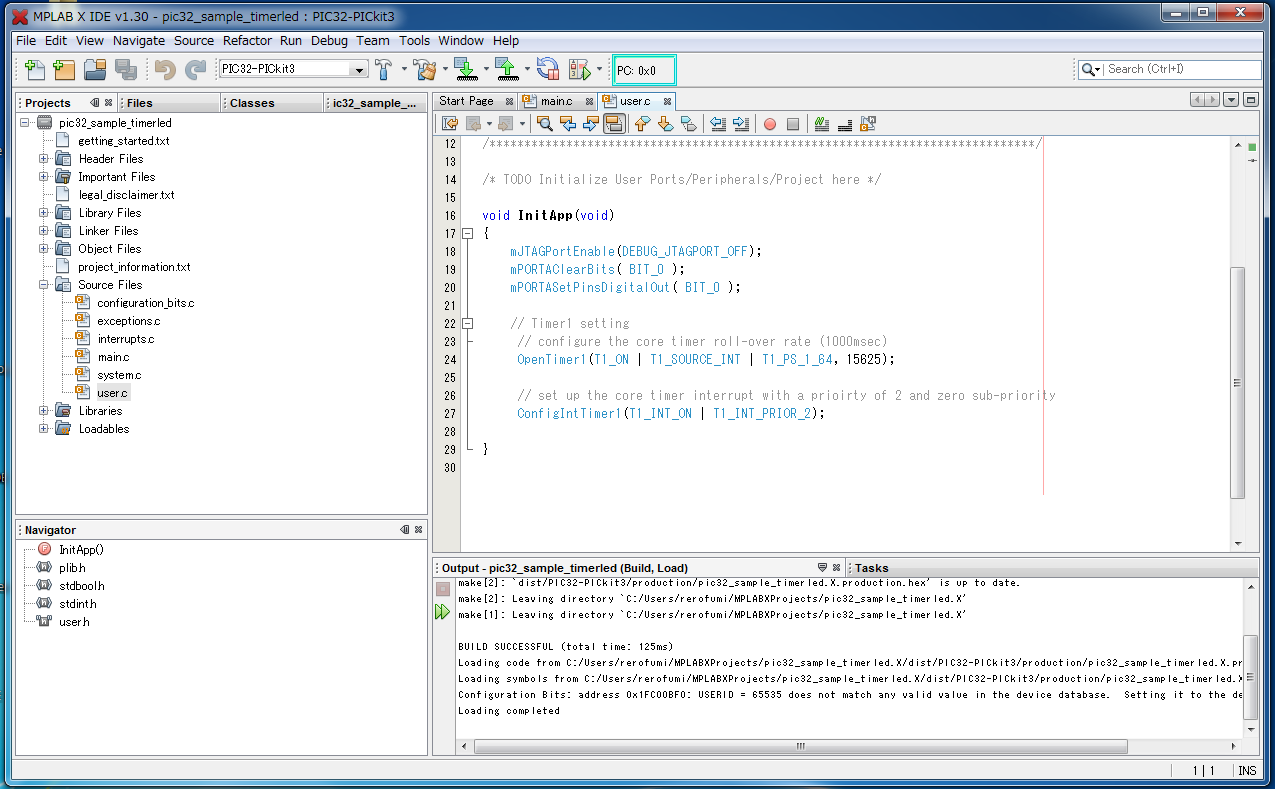Collapse the Source Files folder
Viewport: 1275px width, 789px height.
tap(44, 285)
